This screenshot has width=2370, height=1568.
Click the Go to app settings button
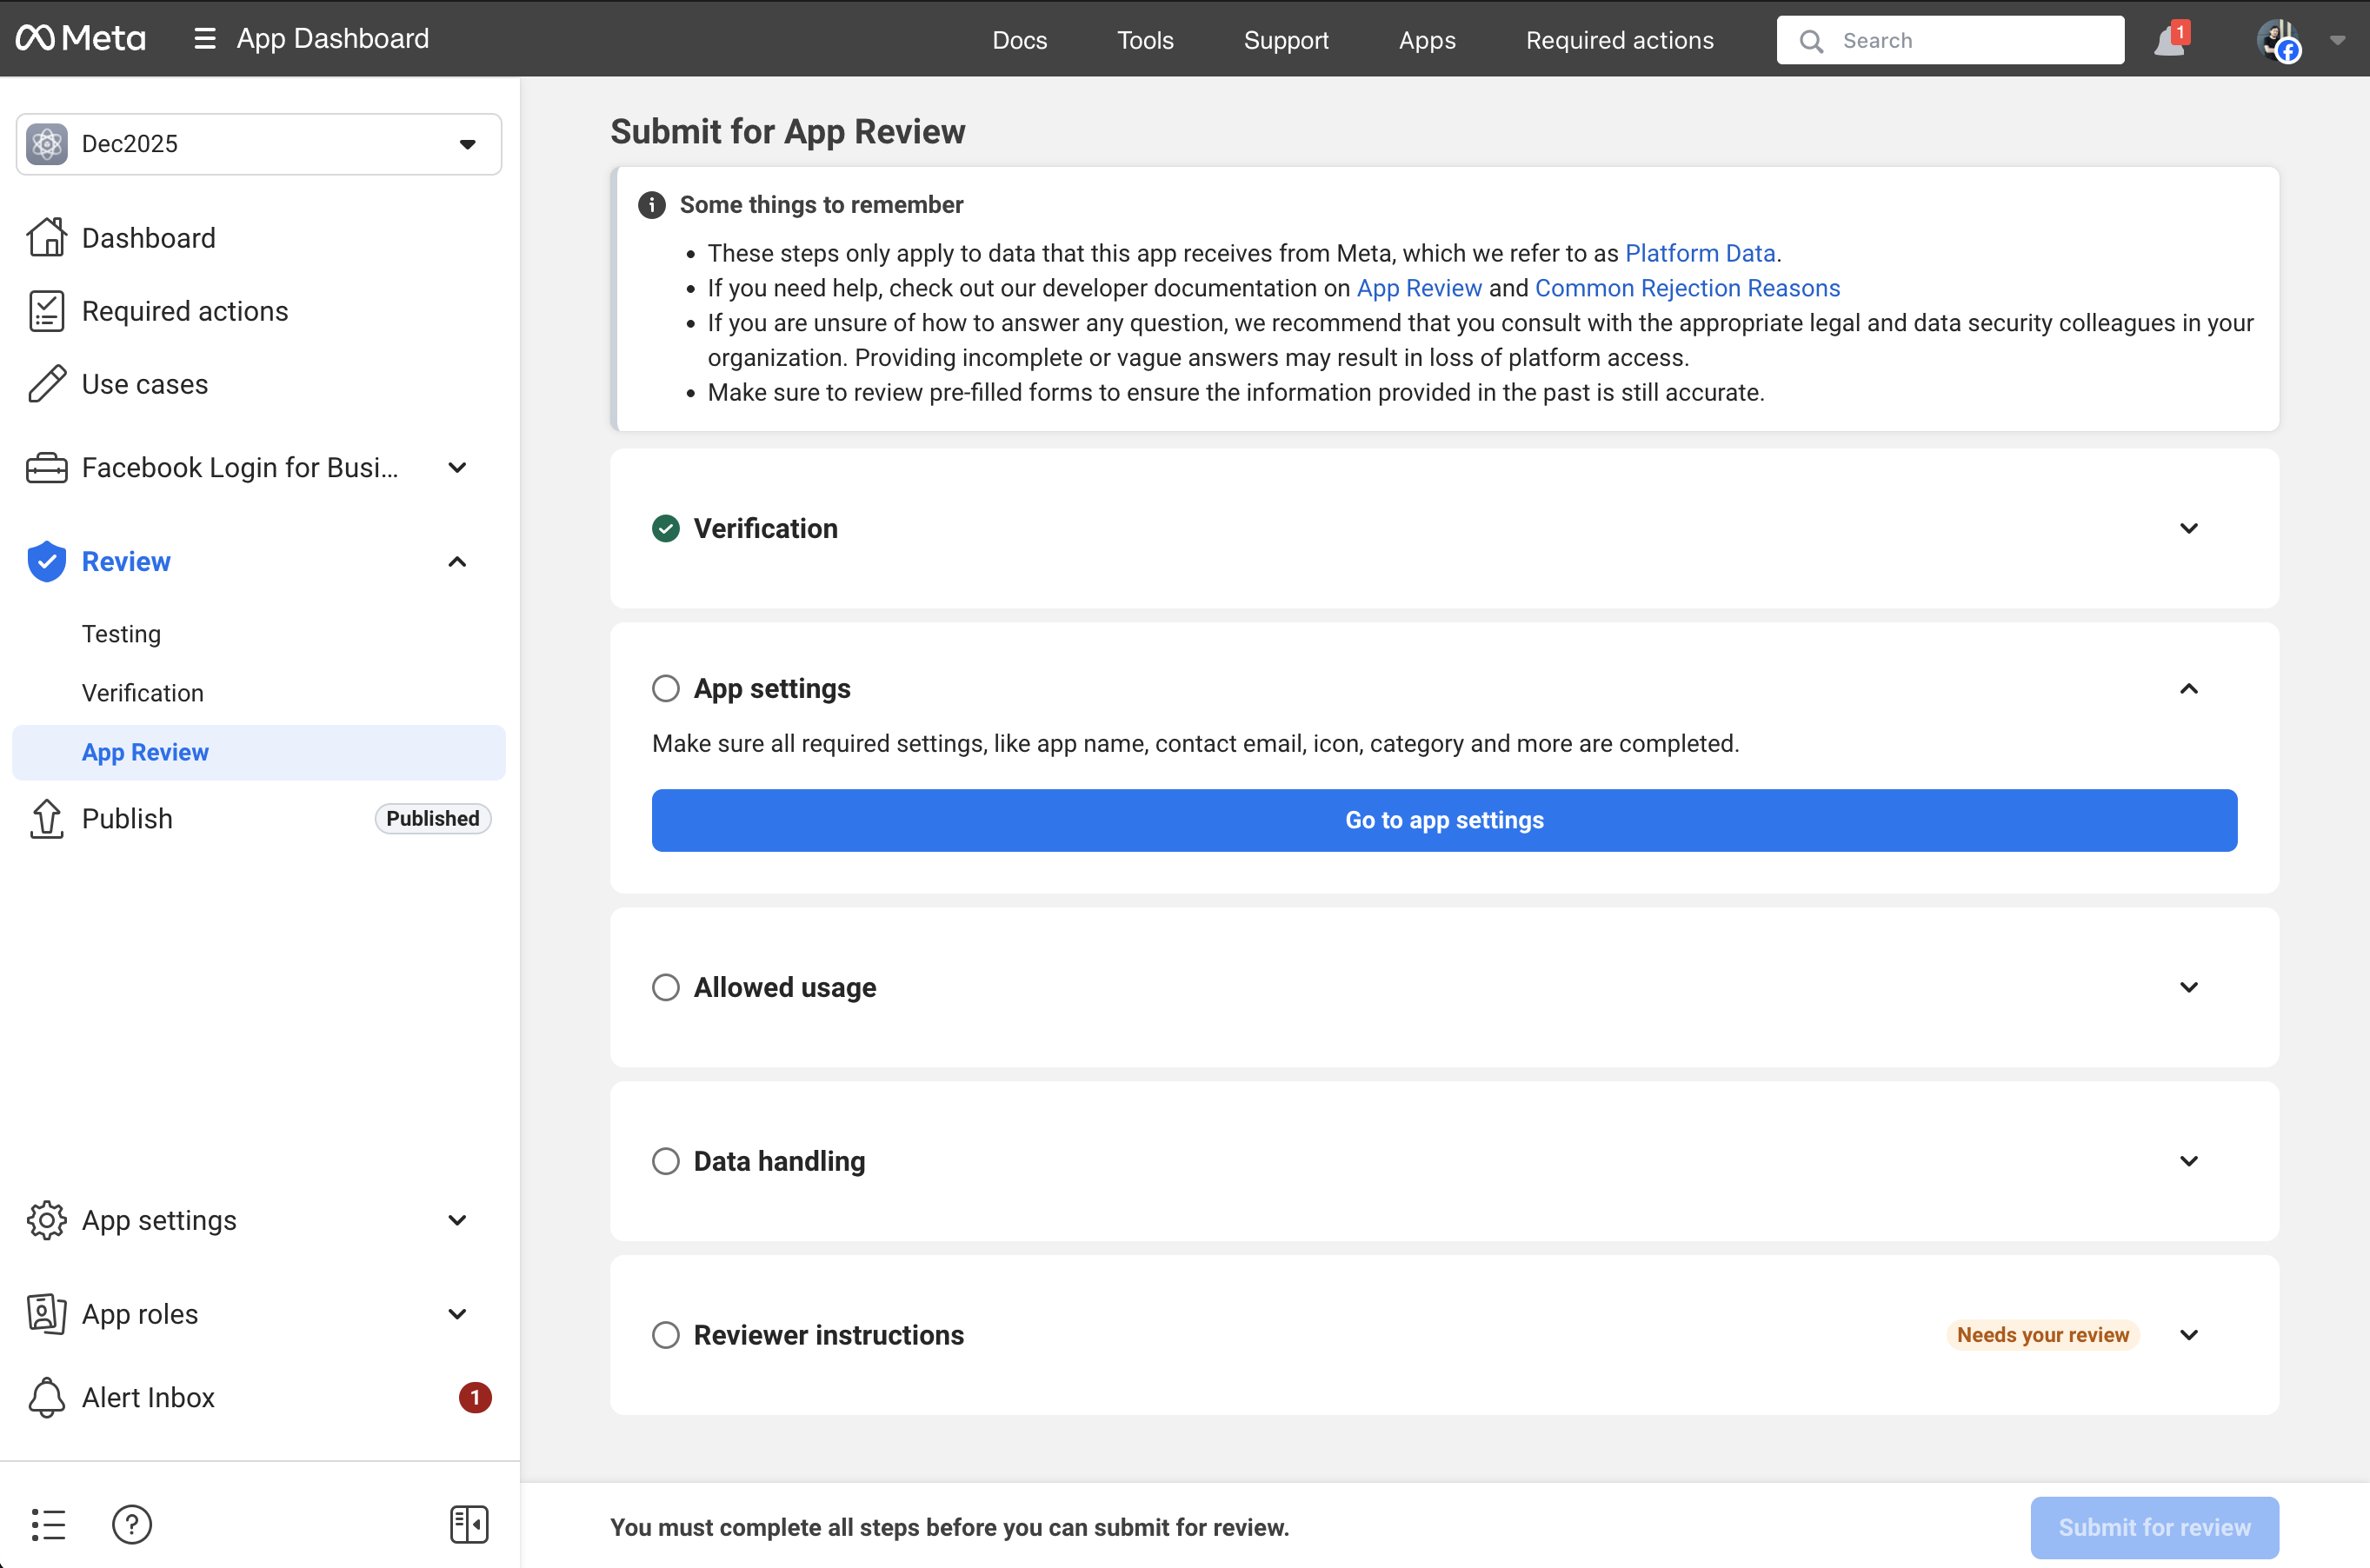pos(1443,820)
